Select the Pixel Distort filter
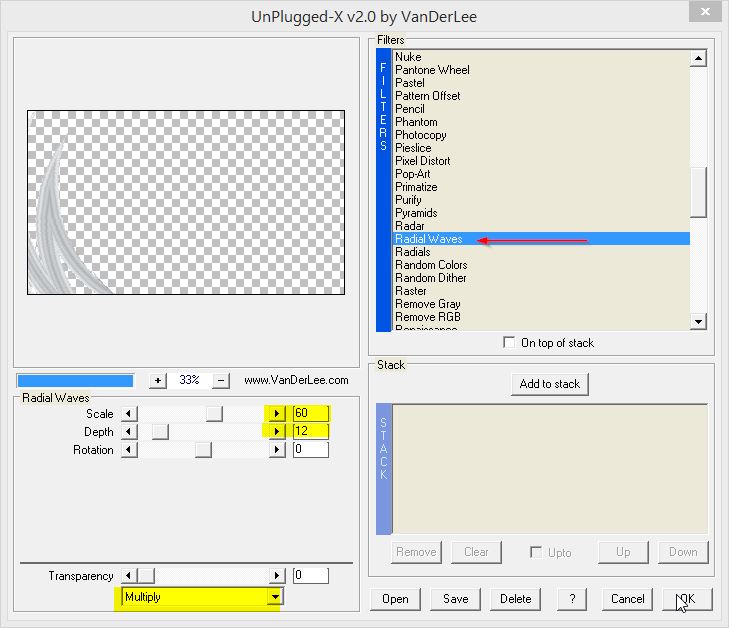 tap(423, 161)
